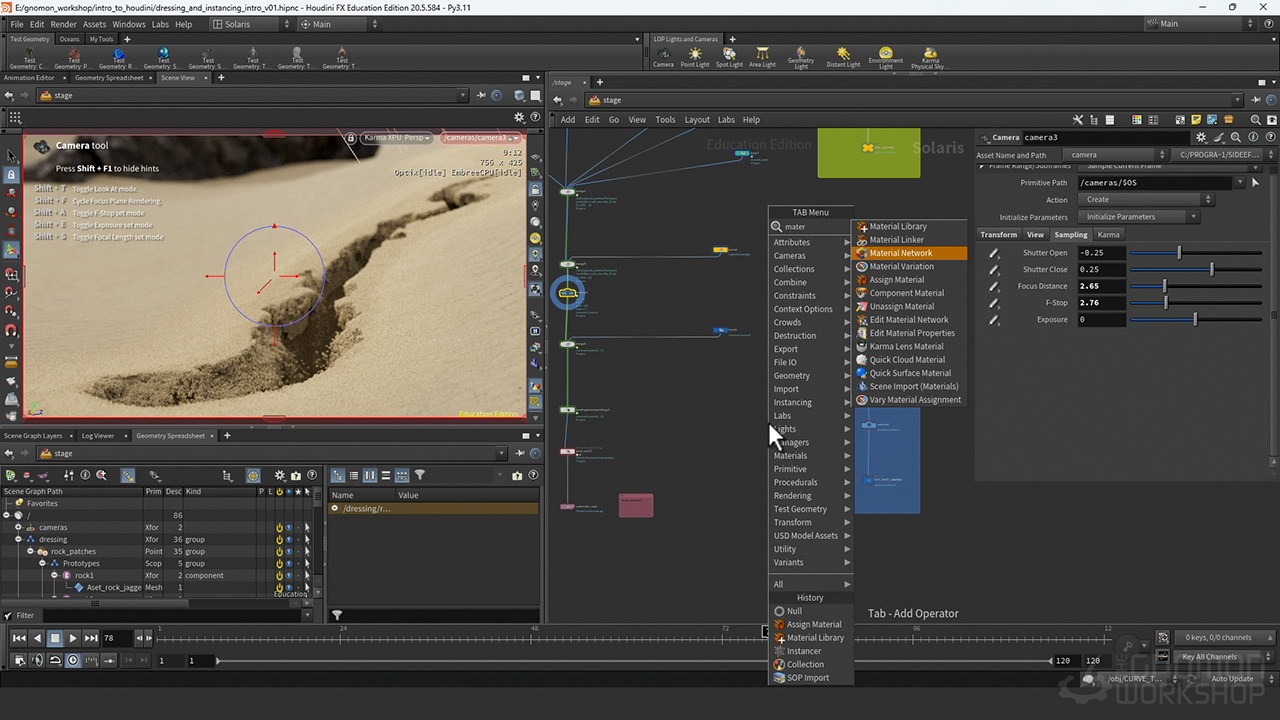Expand the rock_patches item in the Scene Graph
Screen dimensions: 1280x720
(x=31, y=551)
